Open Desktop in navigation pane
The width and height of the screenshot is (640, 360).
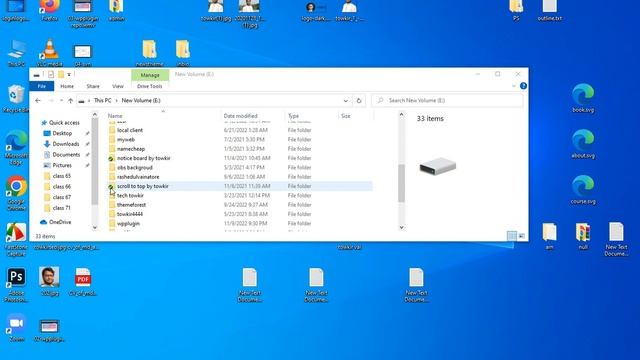tap(58, 133)
